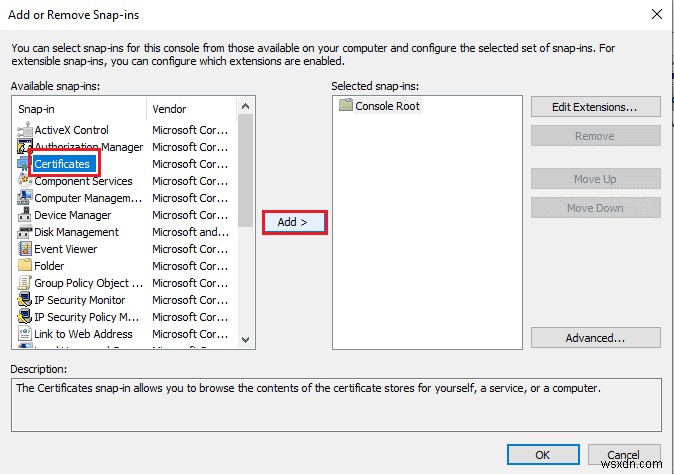Select the IP Security Policy icon
Image resolution: width=674 pixels, height=474 pixels.
(25, 317)
